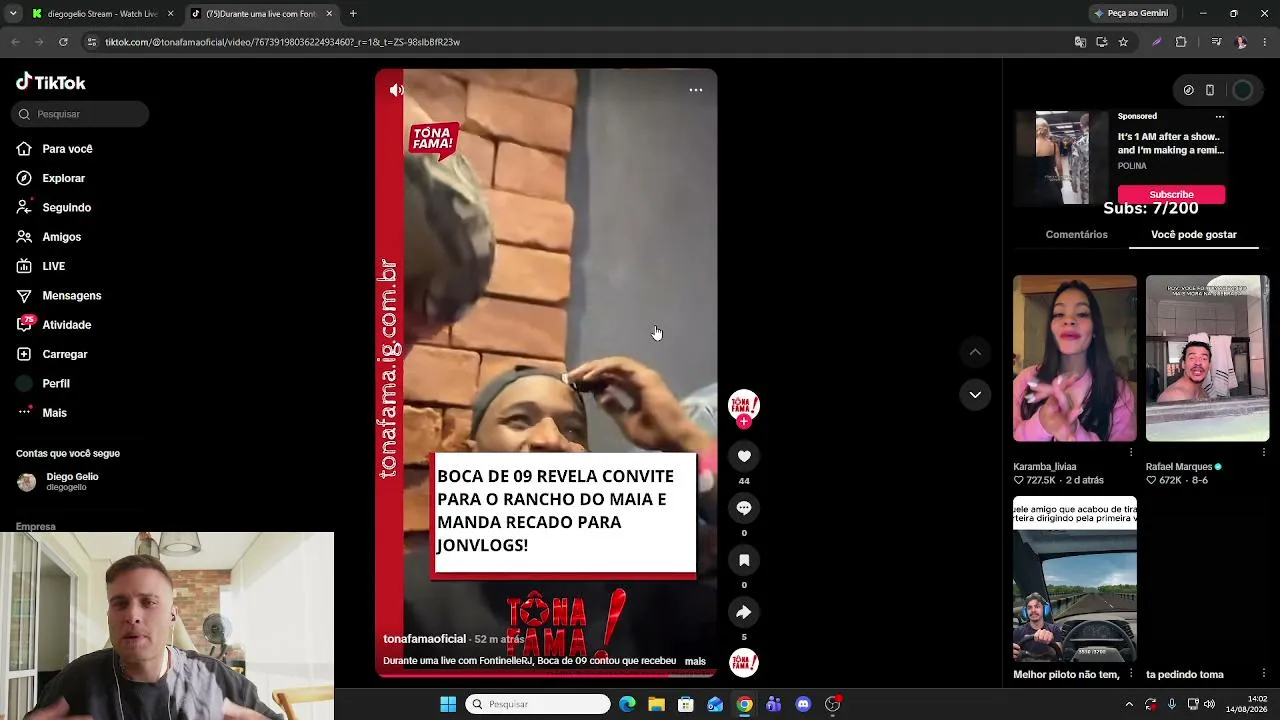Screen dimensions: 1280x720
Task: Open options for 'ta pedindo toma' video
Action: 1264,673
